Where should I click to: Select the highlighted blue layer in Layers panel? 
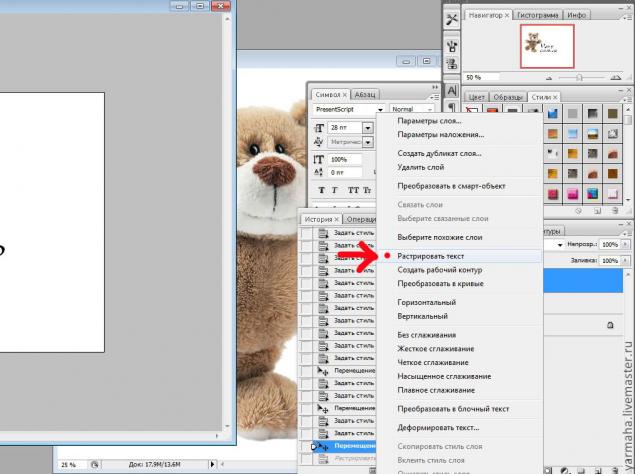tap(583, 280)
